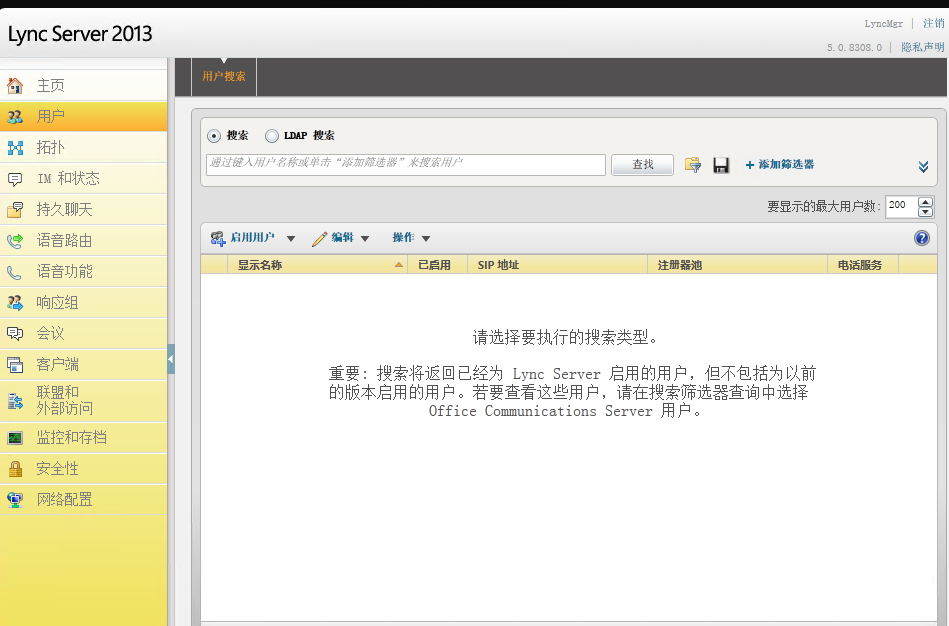Open help via the blue question mark icon
Screen dimensions: 949x626
click(921, 238)
